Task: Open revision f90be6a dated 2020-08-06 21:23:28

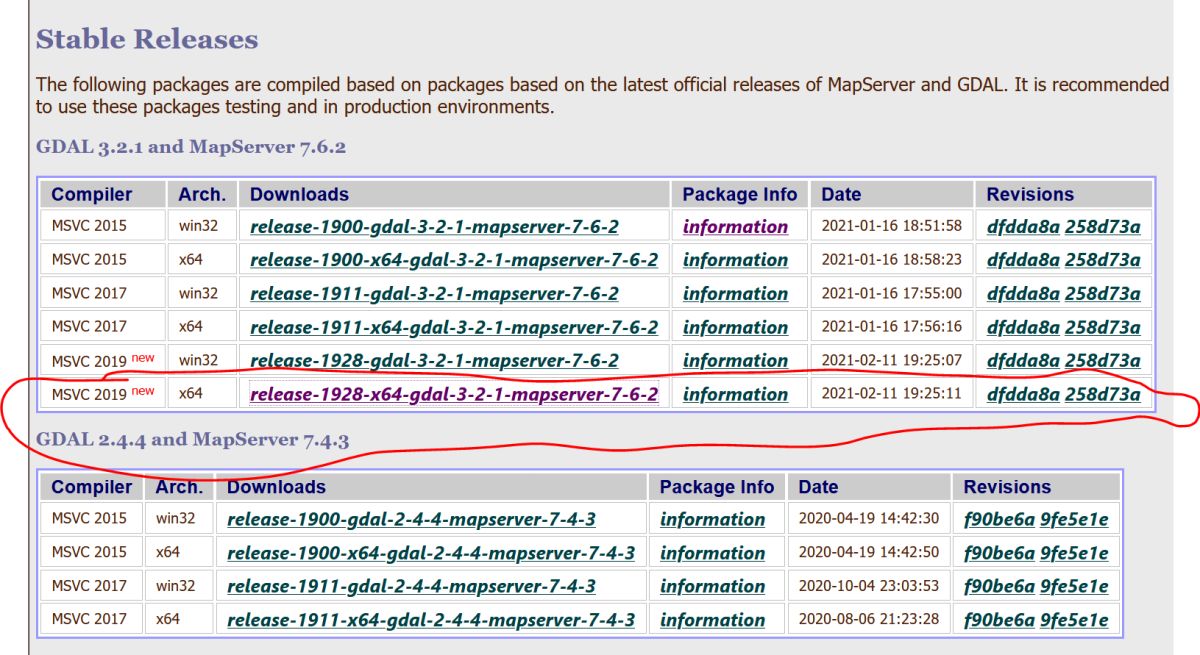Action: pyautogui.click(x=999, y=620)
